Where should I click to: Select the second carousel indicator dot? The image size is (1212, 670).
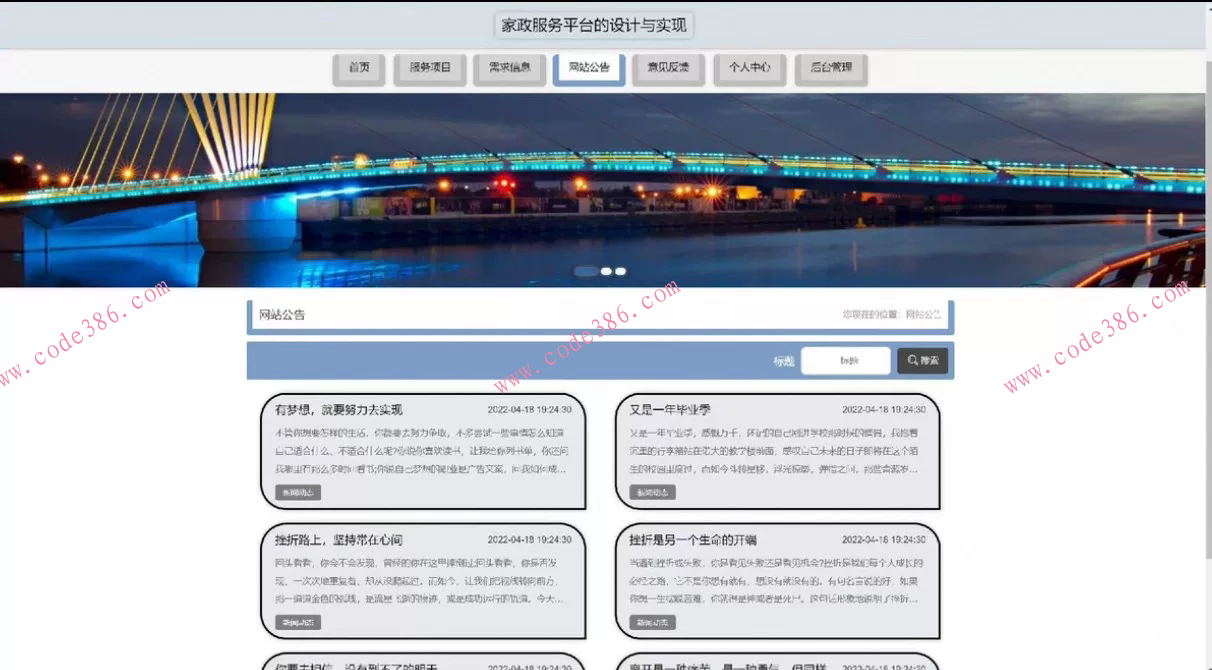(x=604, y=271)
